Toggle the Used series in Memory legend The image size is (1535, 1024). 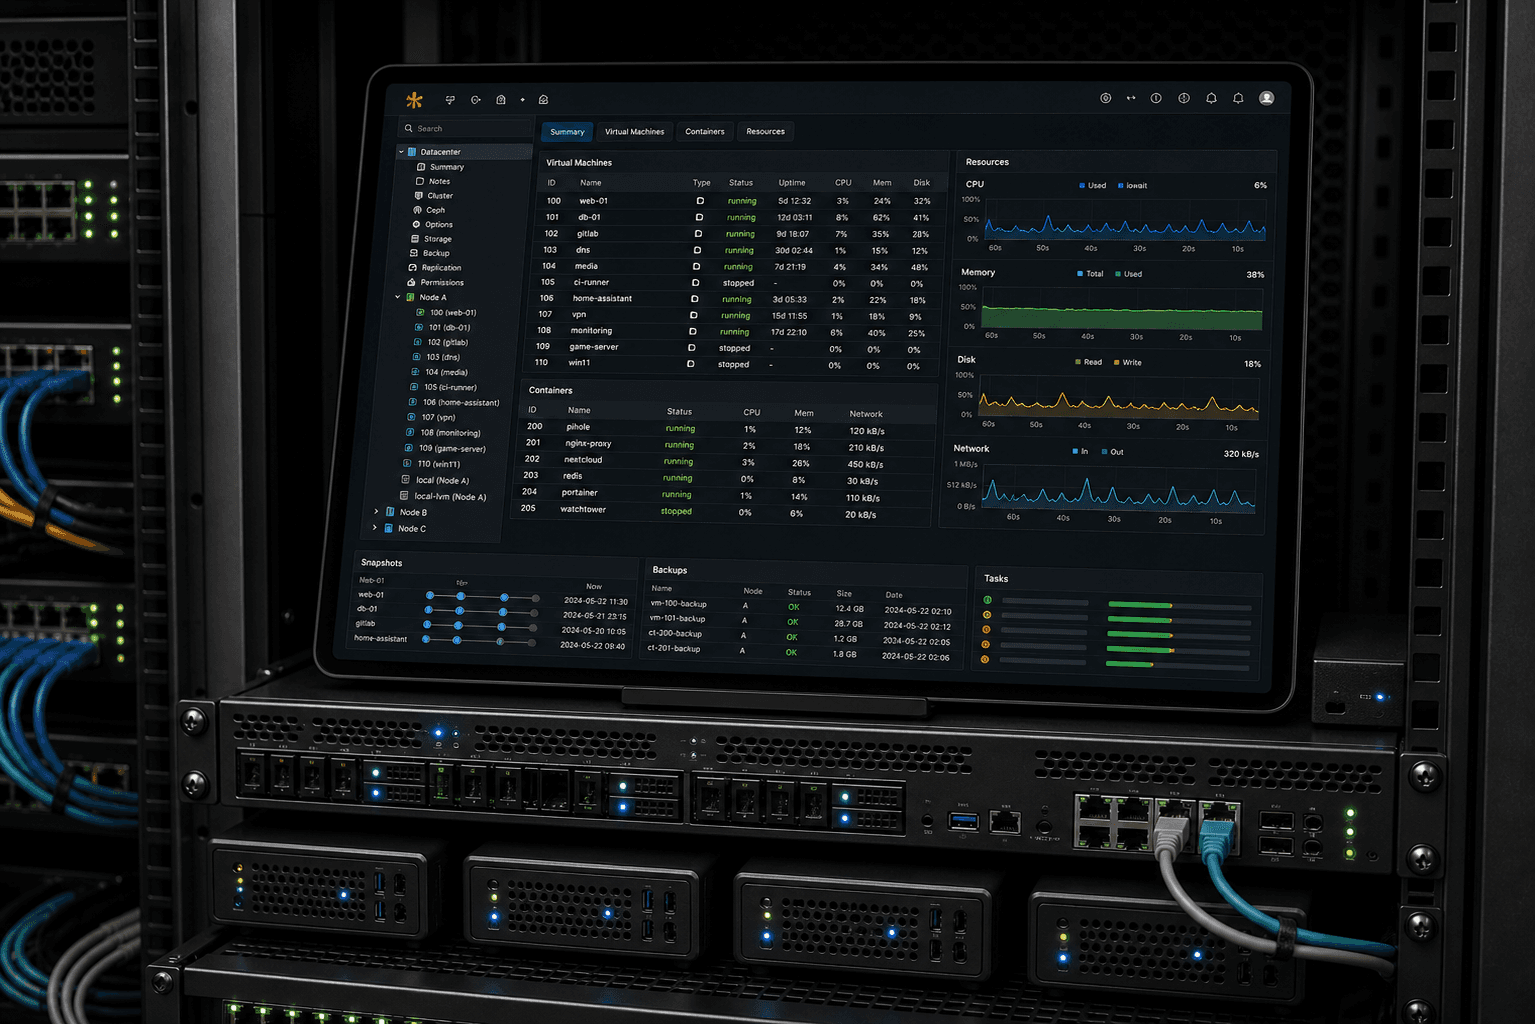point(1129,274)
